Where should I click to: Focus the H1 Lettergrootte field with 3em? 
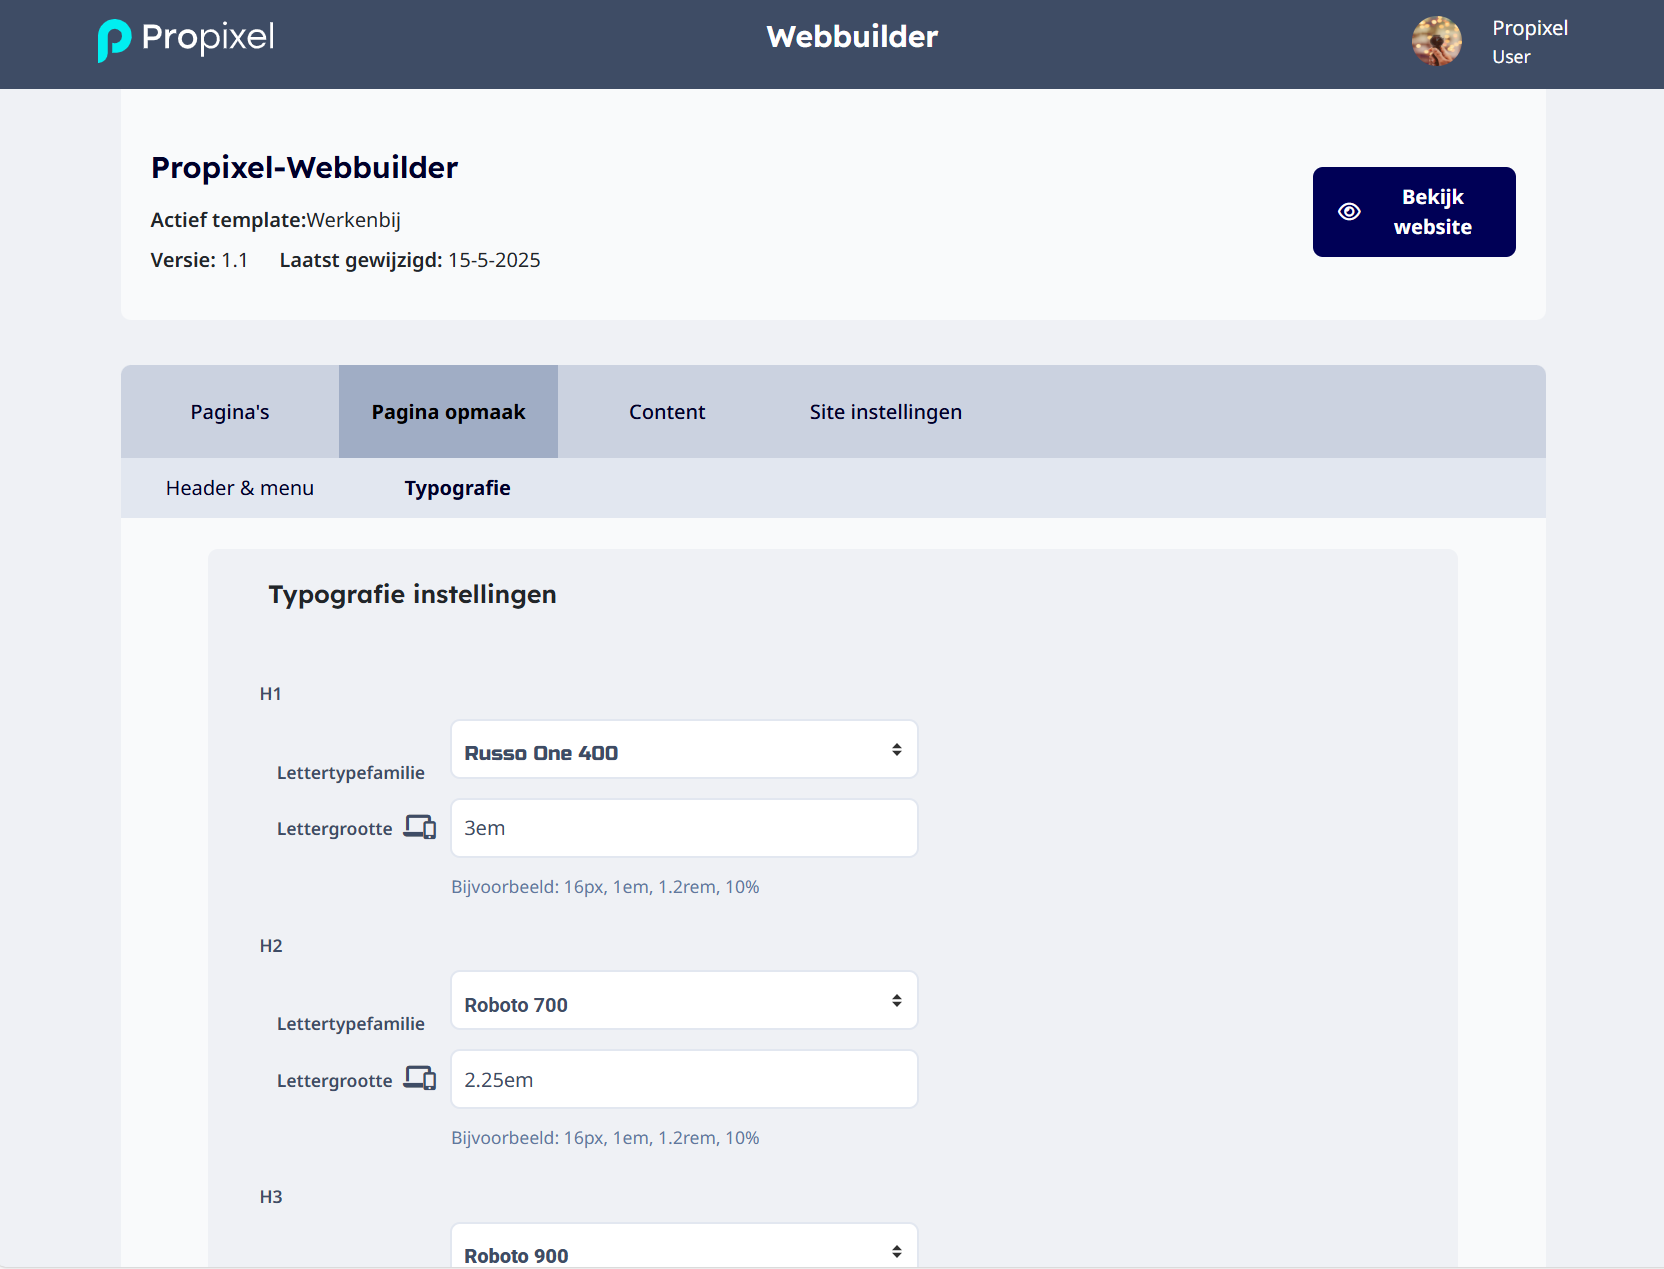[684, 828]
